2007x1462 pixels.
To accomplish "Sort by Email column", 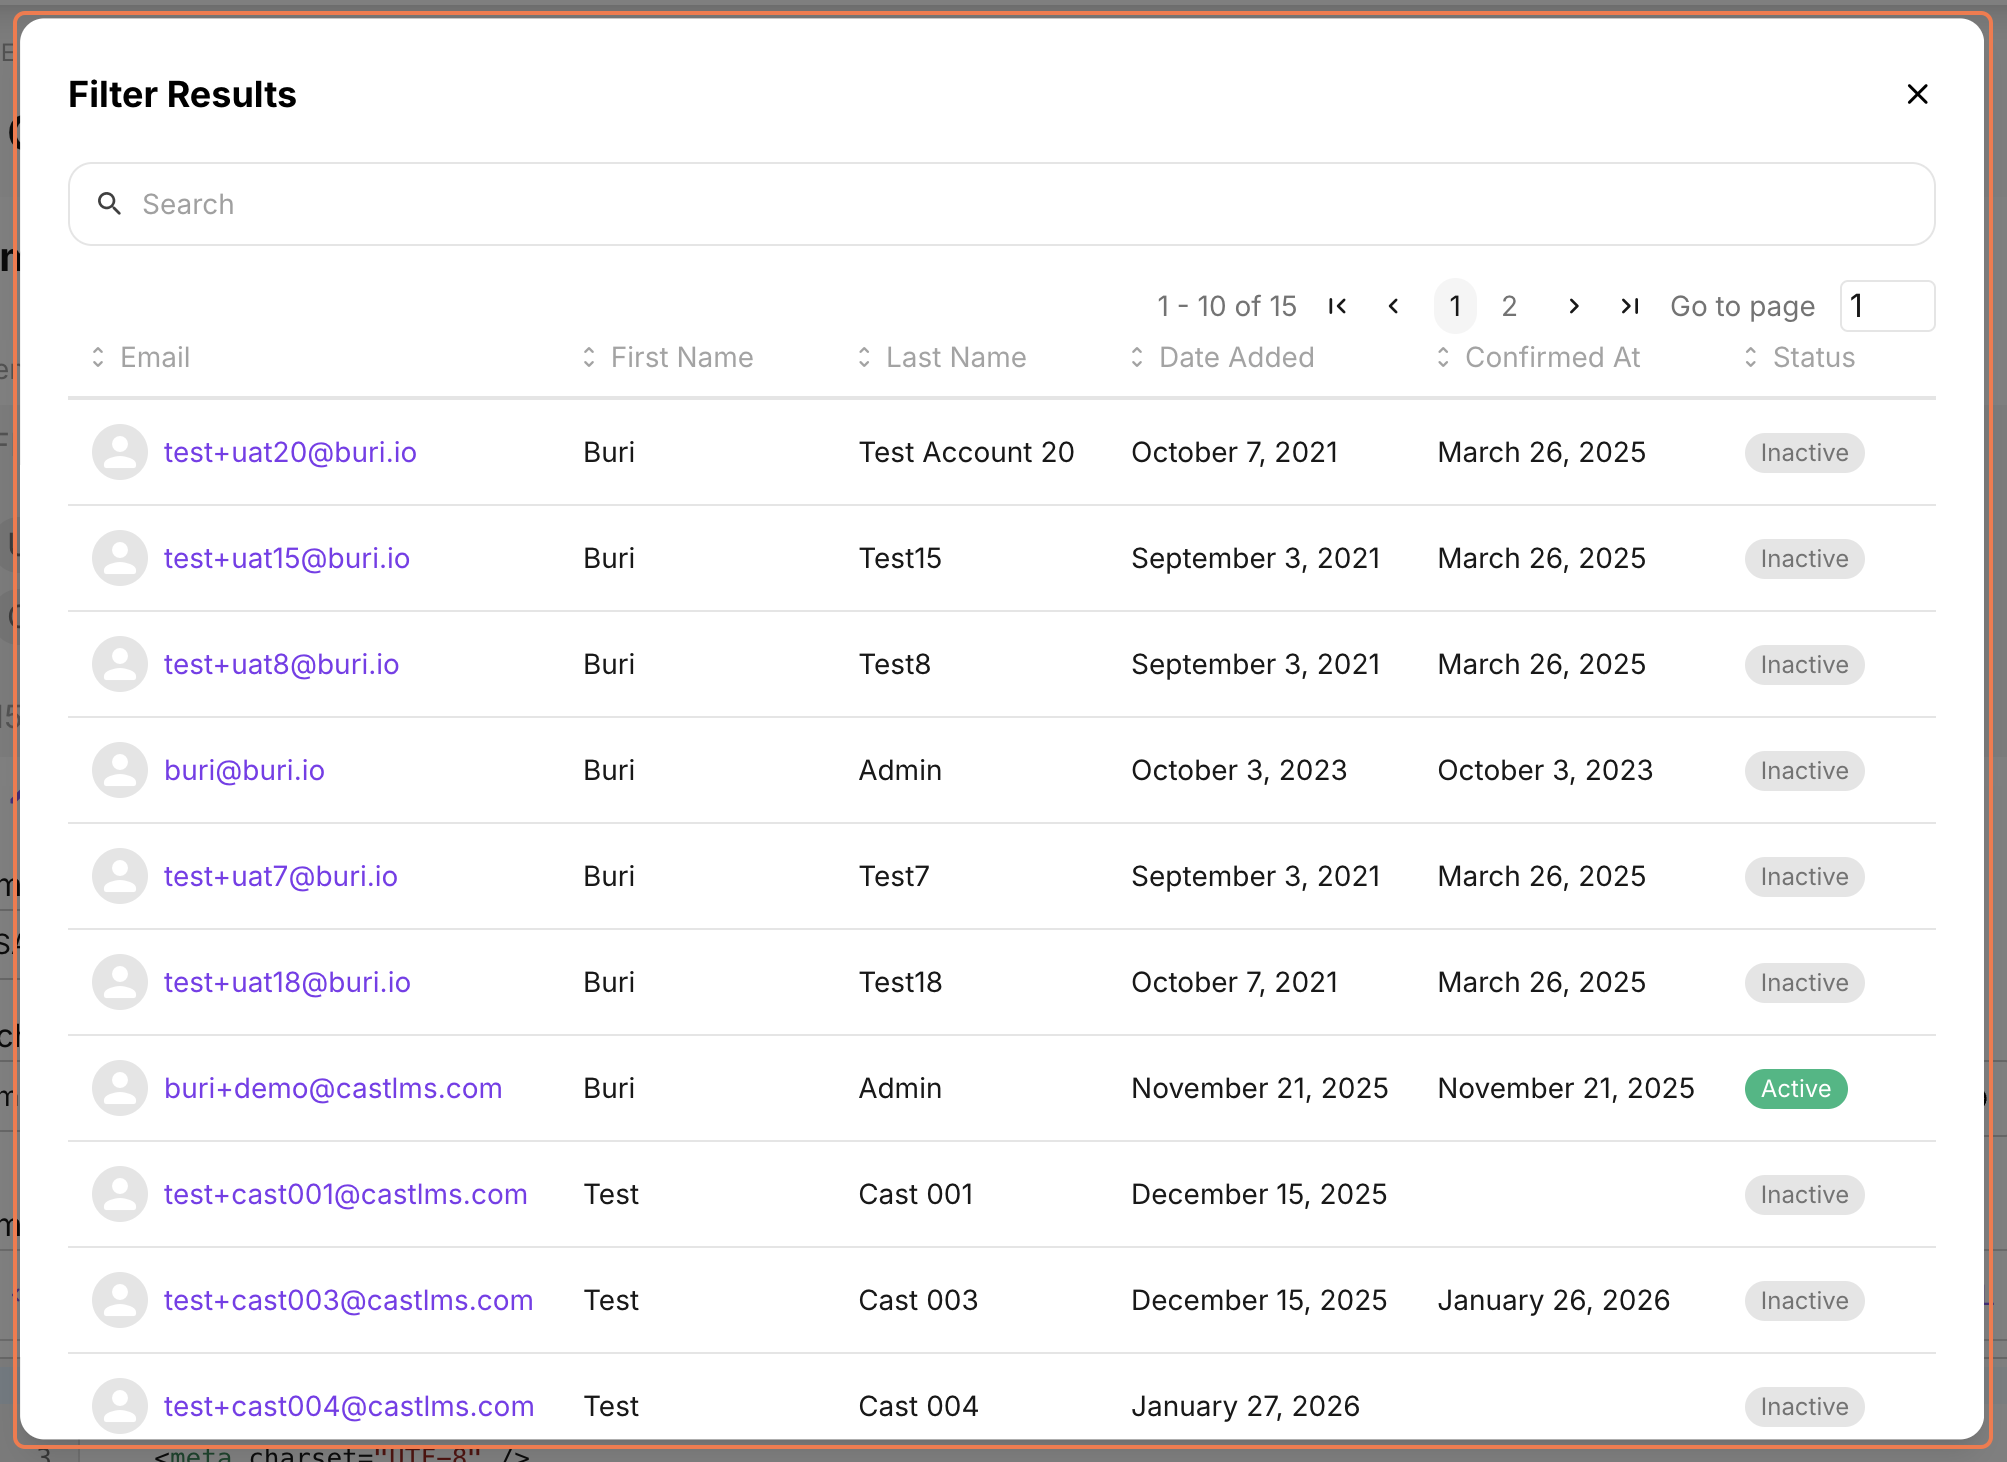I will coord(140,357).
